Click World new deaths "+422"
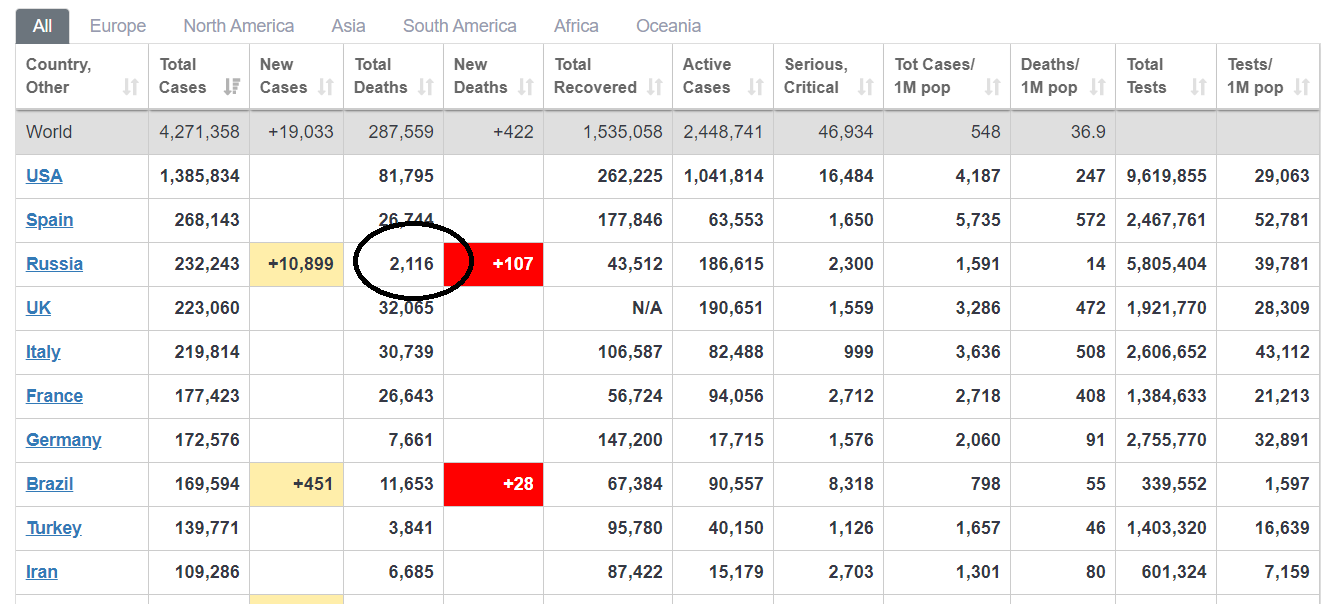This screenshot has width=1333, height=604. pos(514,132)
